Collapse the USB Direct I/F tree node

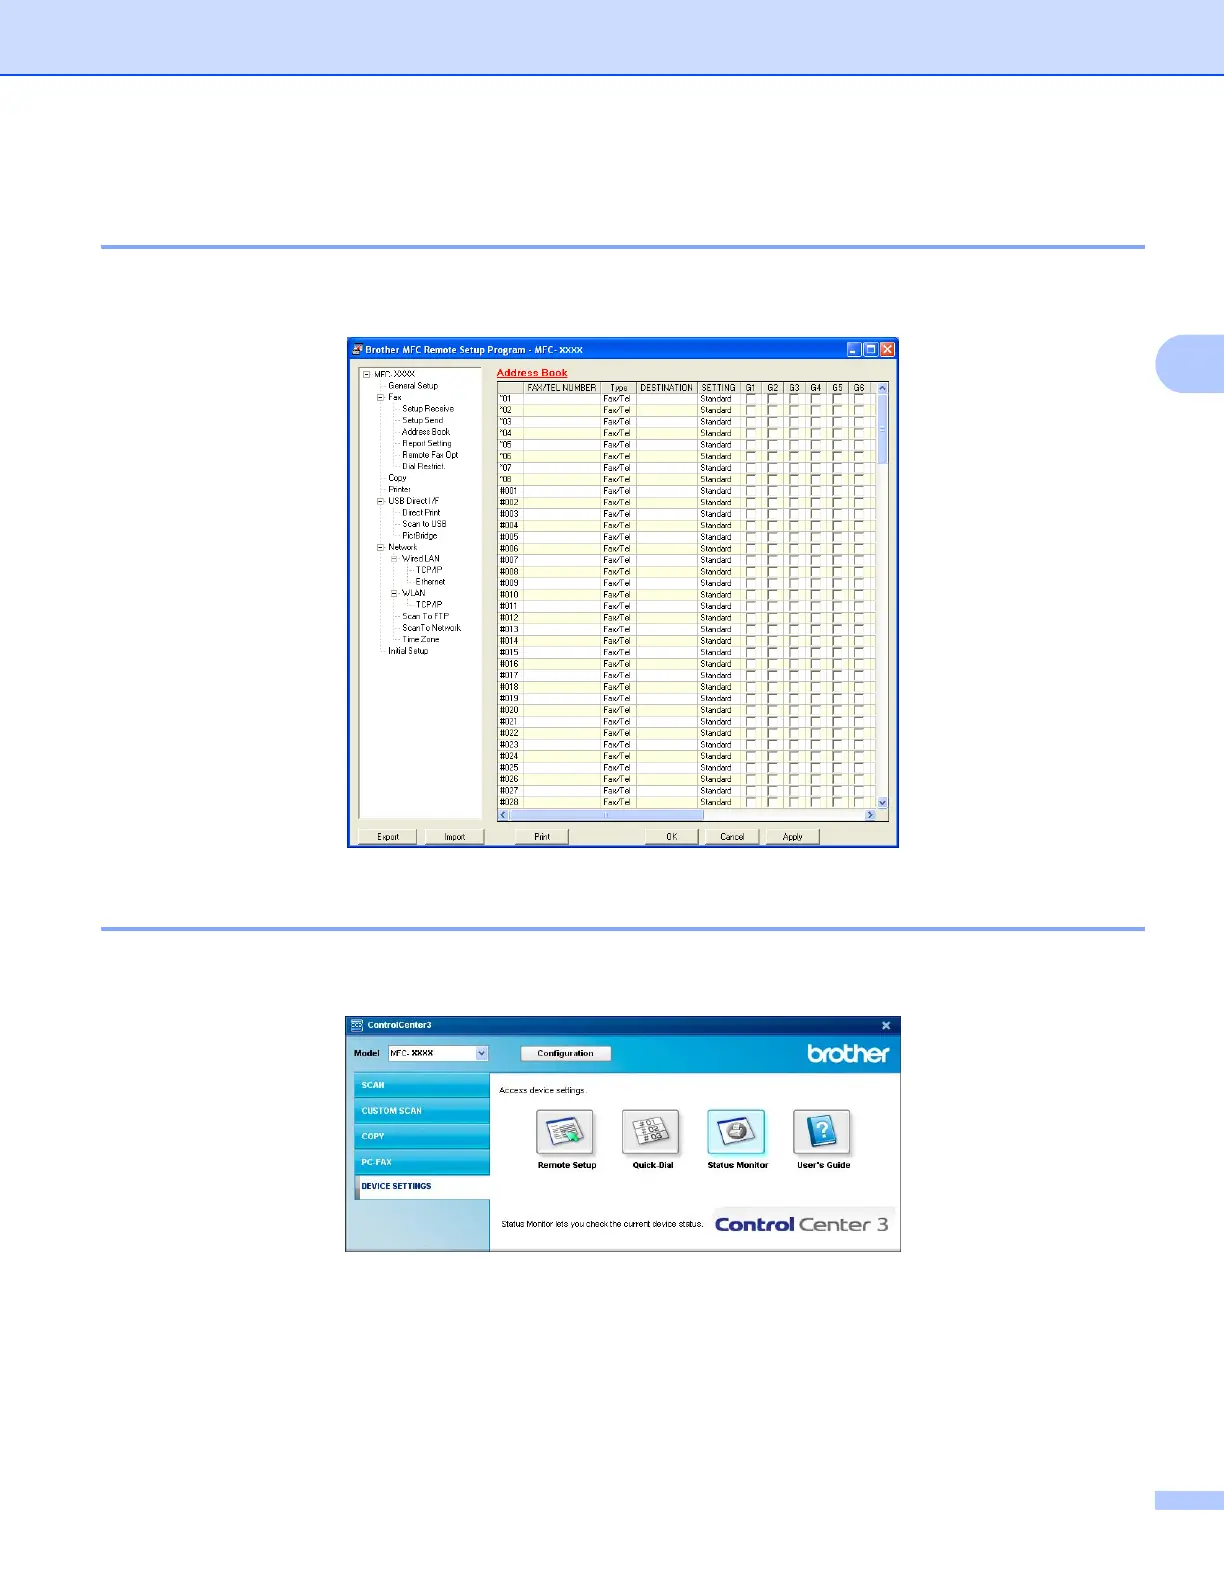point(381,501)
